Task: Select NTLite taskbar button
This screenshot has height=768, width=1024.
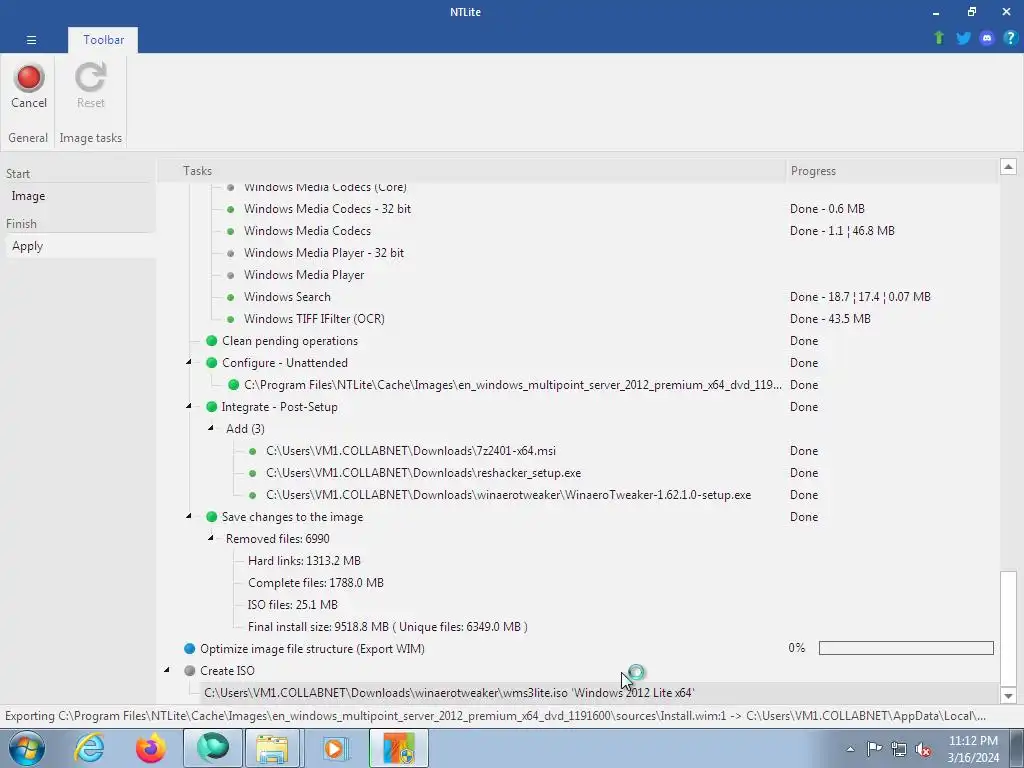Action: pyautogui.click(x=398, y=748)
